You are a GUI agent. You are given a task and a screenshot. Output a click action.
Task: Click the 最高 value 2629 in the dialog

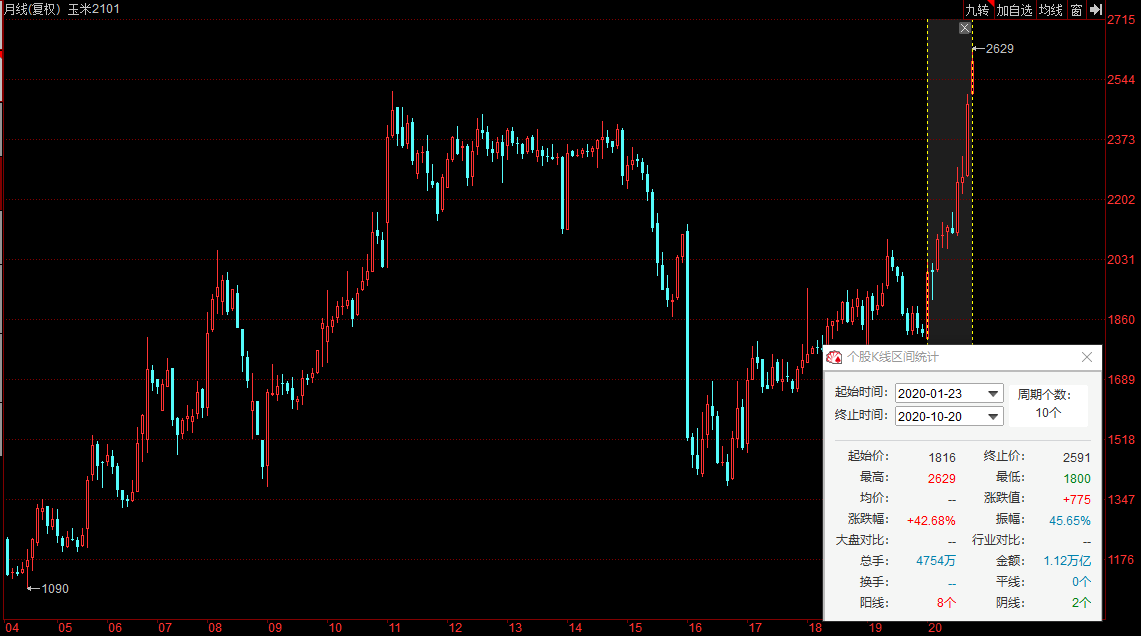click(942, 479)
